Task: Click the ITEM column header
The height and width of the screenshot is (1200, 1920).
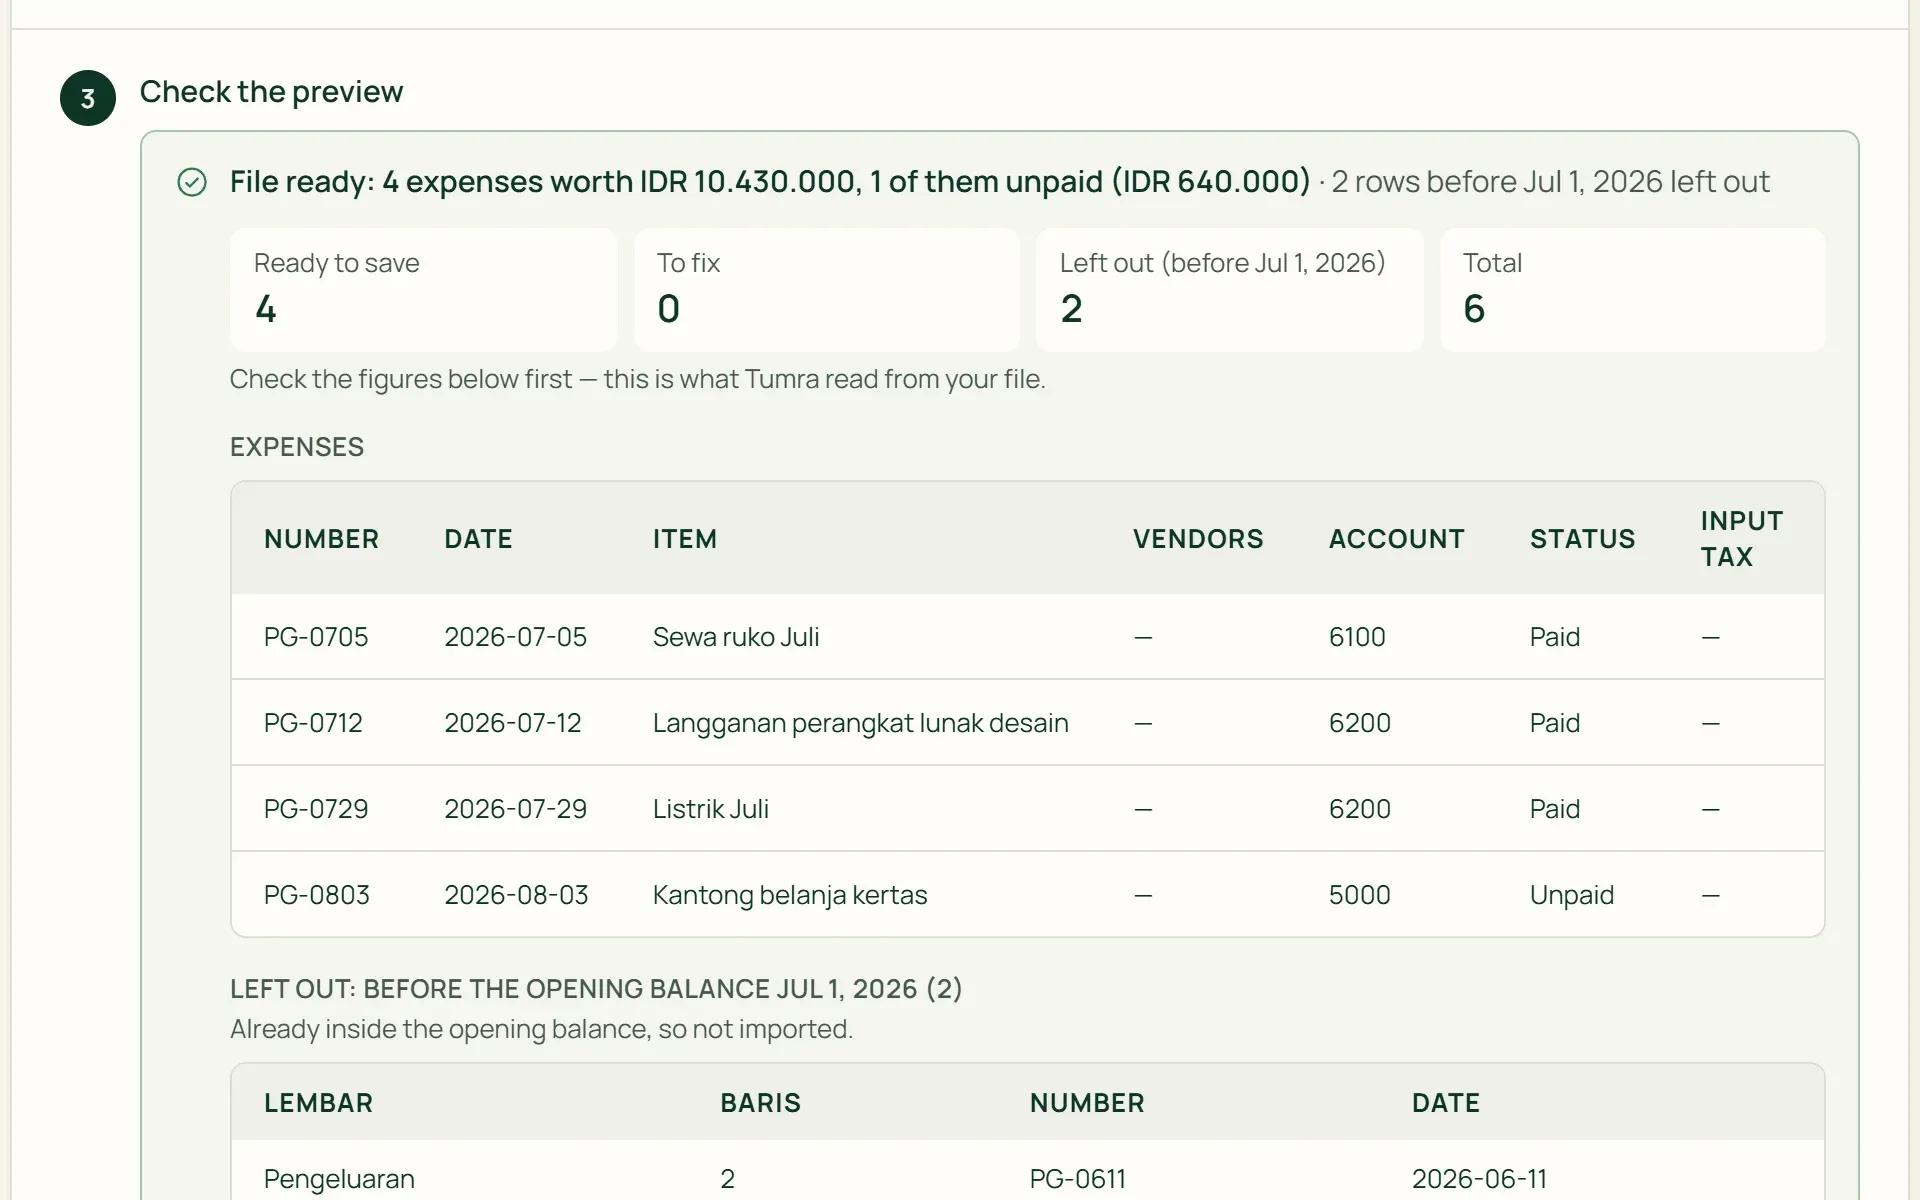Action: (685, 539)
